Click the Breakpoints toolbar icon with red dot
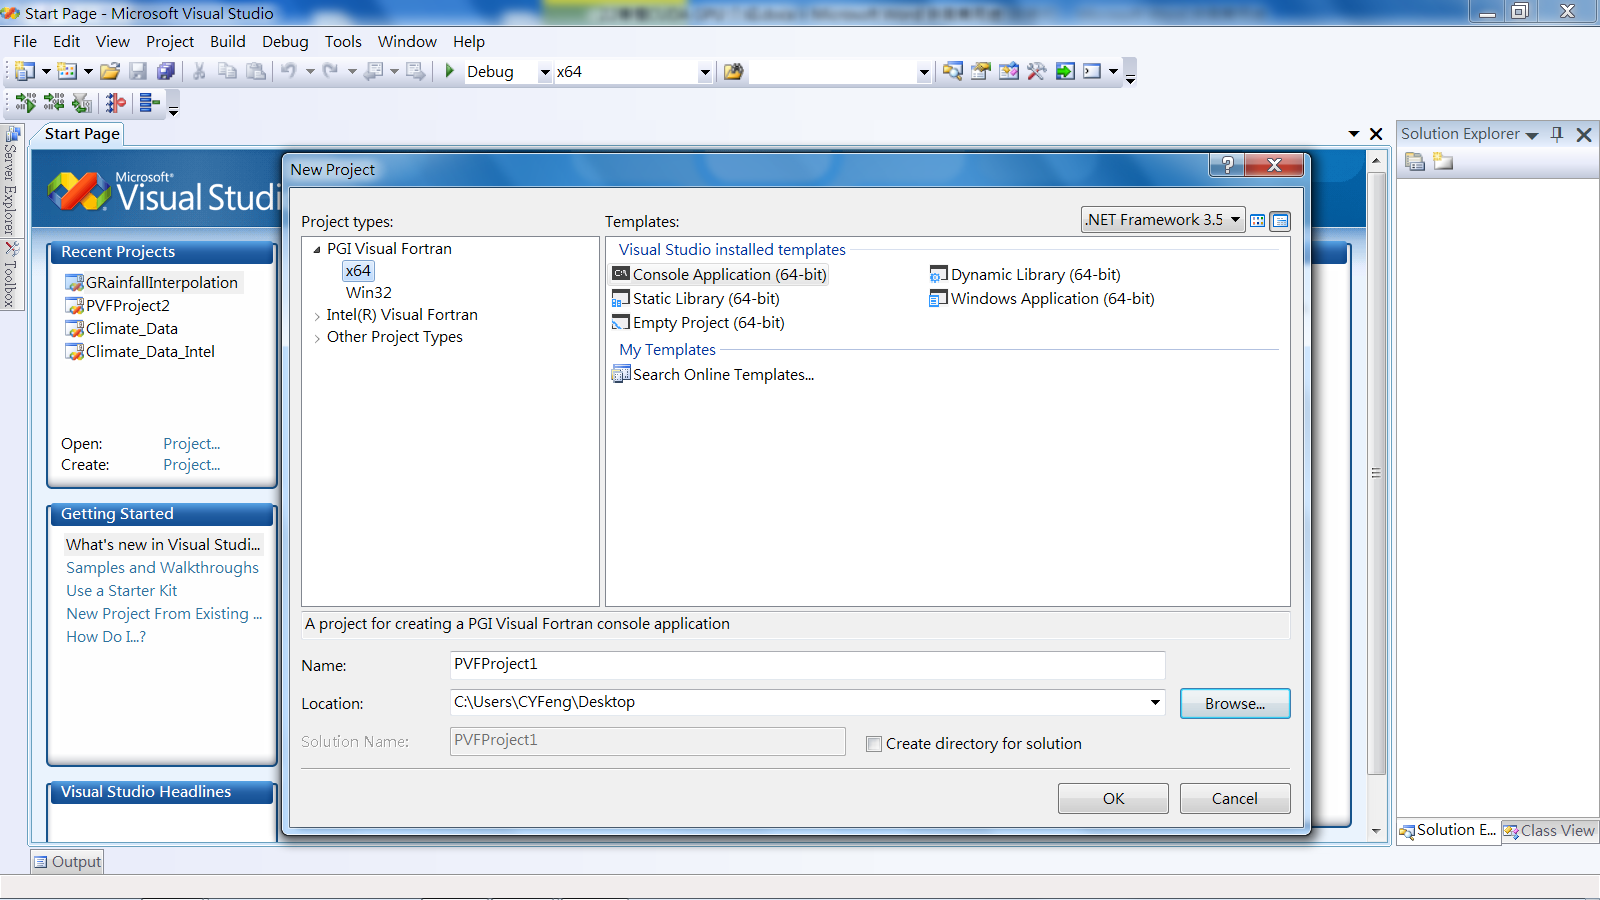 (x=116, y=103)
